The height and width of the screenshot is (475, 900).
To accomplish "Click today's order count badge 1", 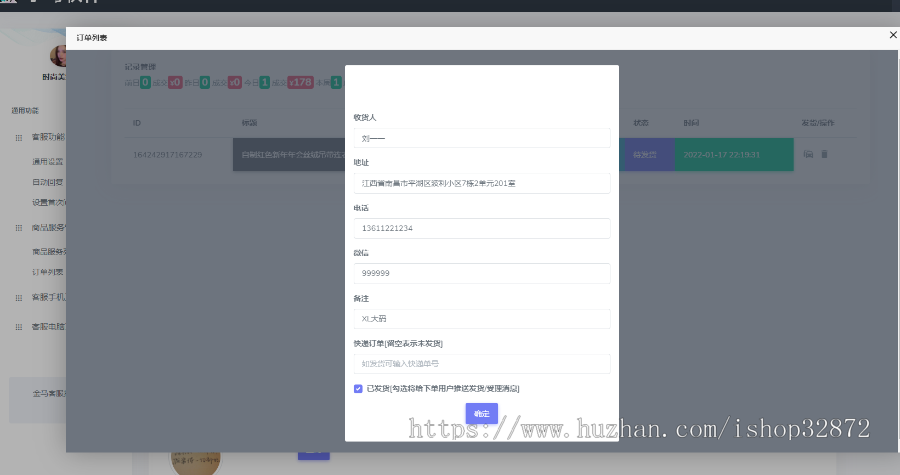I will (265, 83).
